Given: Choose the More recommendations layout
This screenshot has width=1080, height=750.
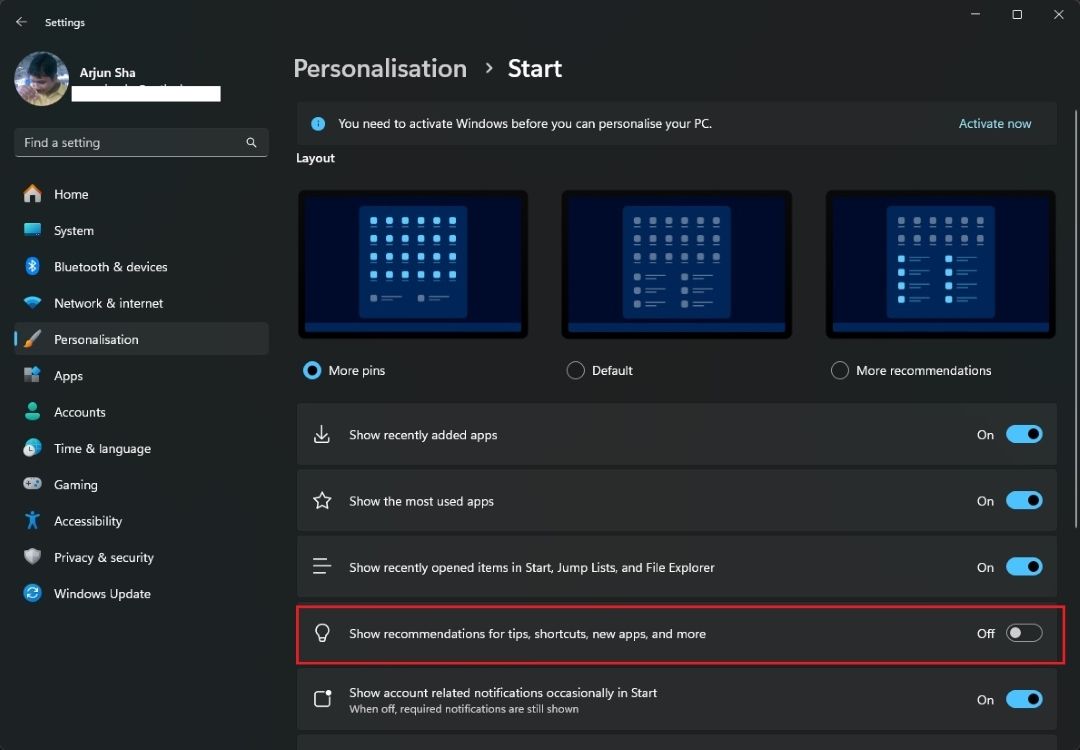Looking at the screenshot, I should pos(839,370).
